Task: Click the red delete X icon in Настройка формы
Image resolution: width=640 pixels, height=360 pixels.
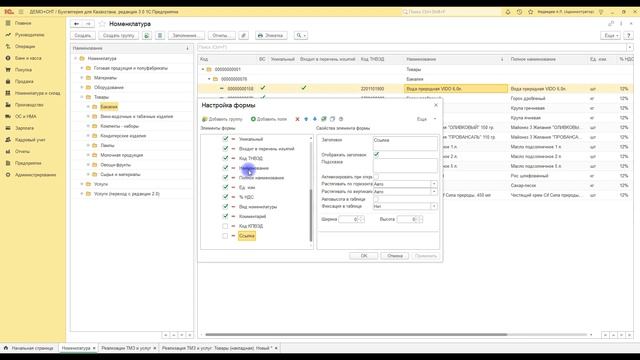Action: (297, 119)
